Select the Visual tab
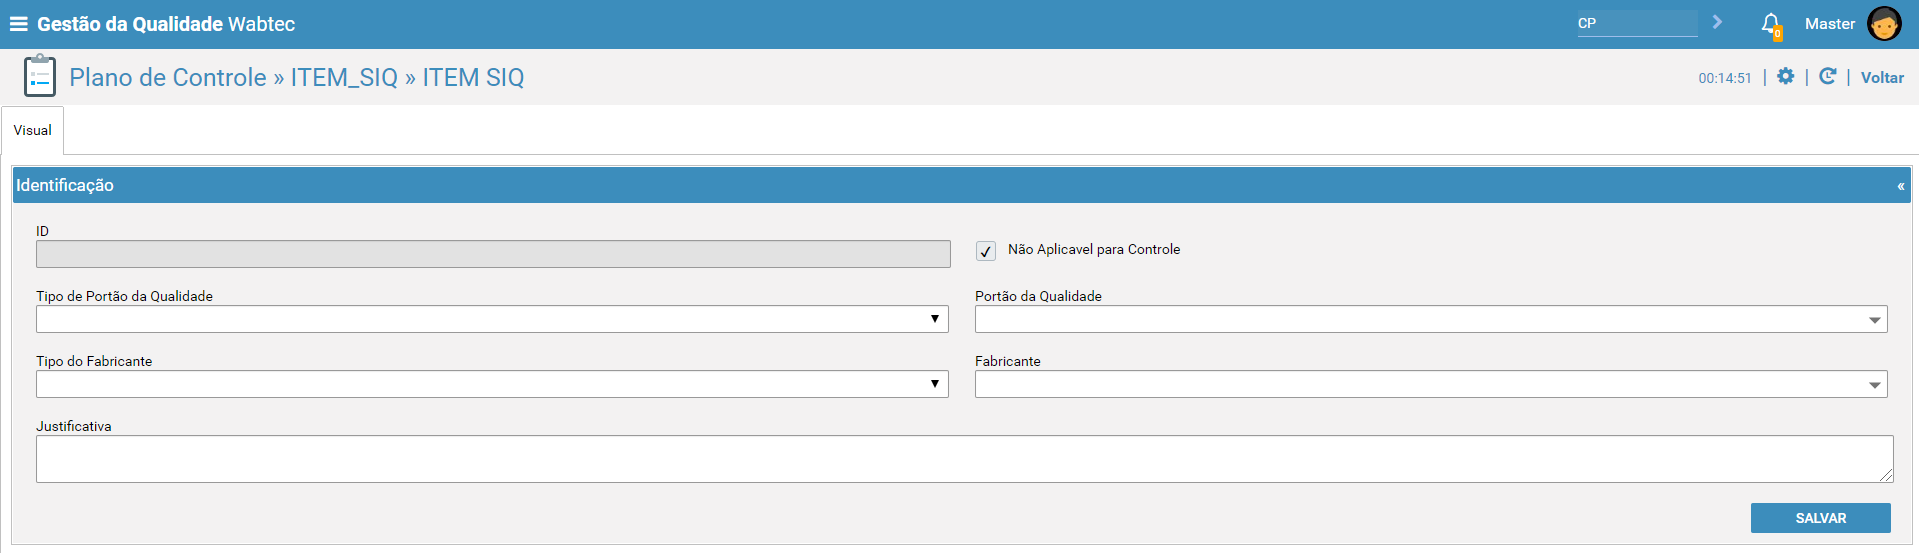The height and width of the screenshot is (553, 1919). [x=33, y=131]
